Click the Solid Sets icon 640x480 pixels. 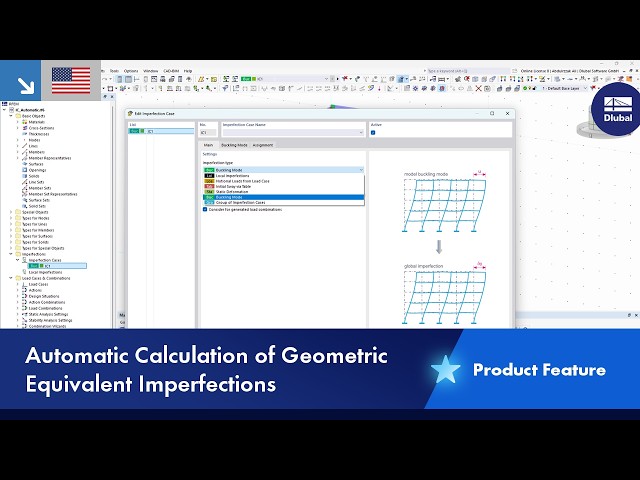[x=24, y=206]
